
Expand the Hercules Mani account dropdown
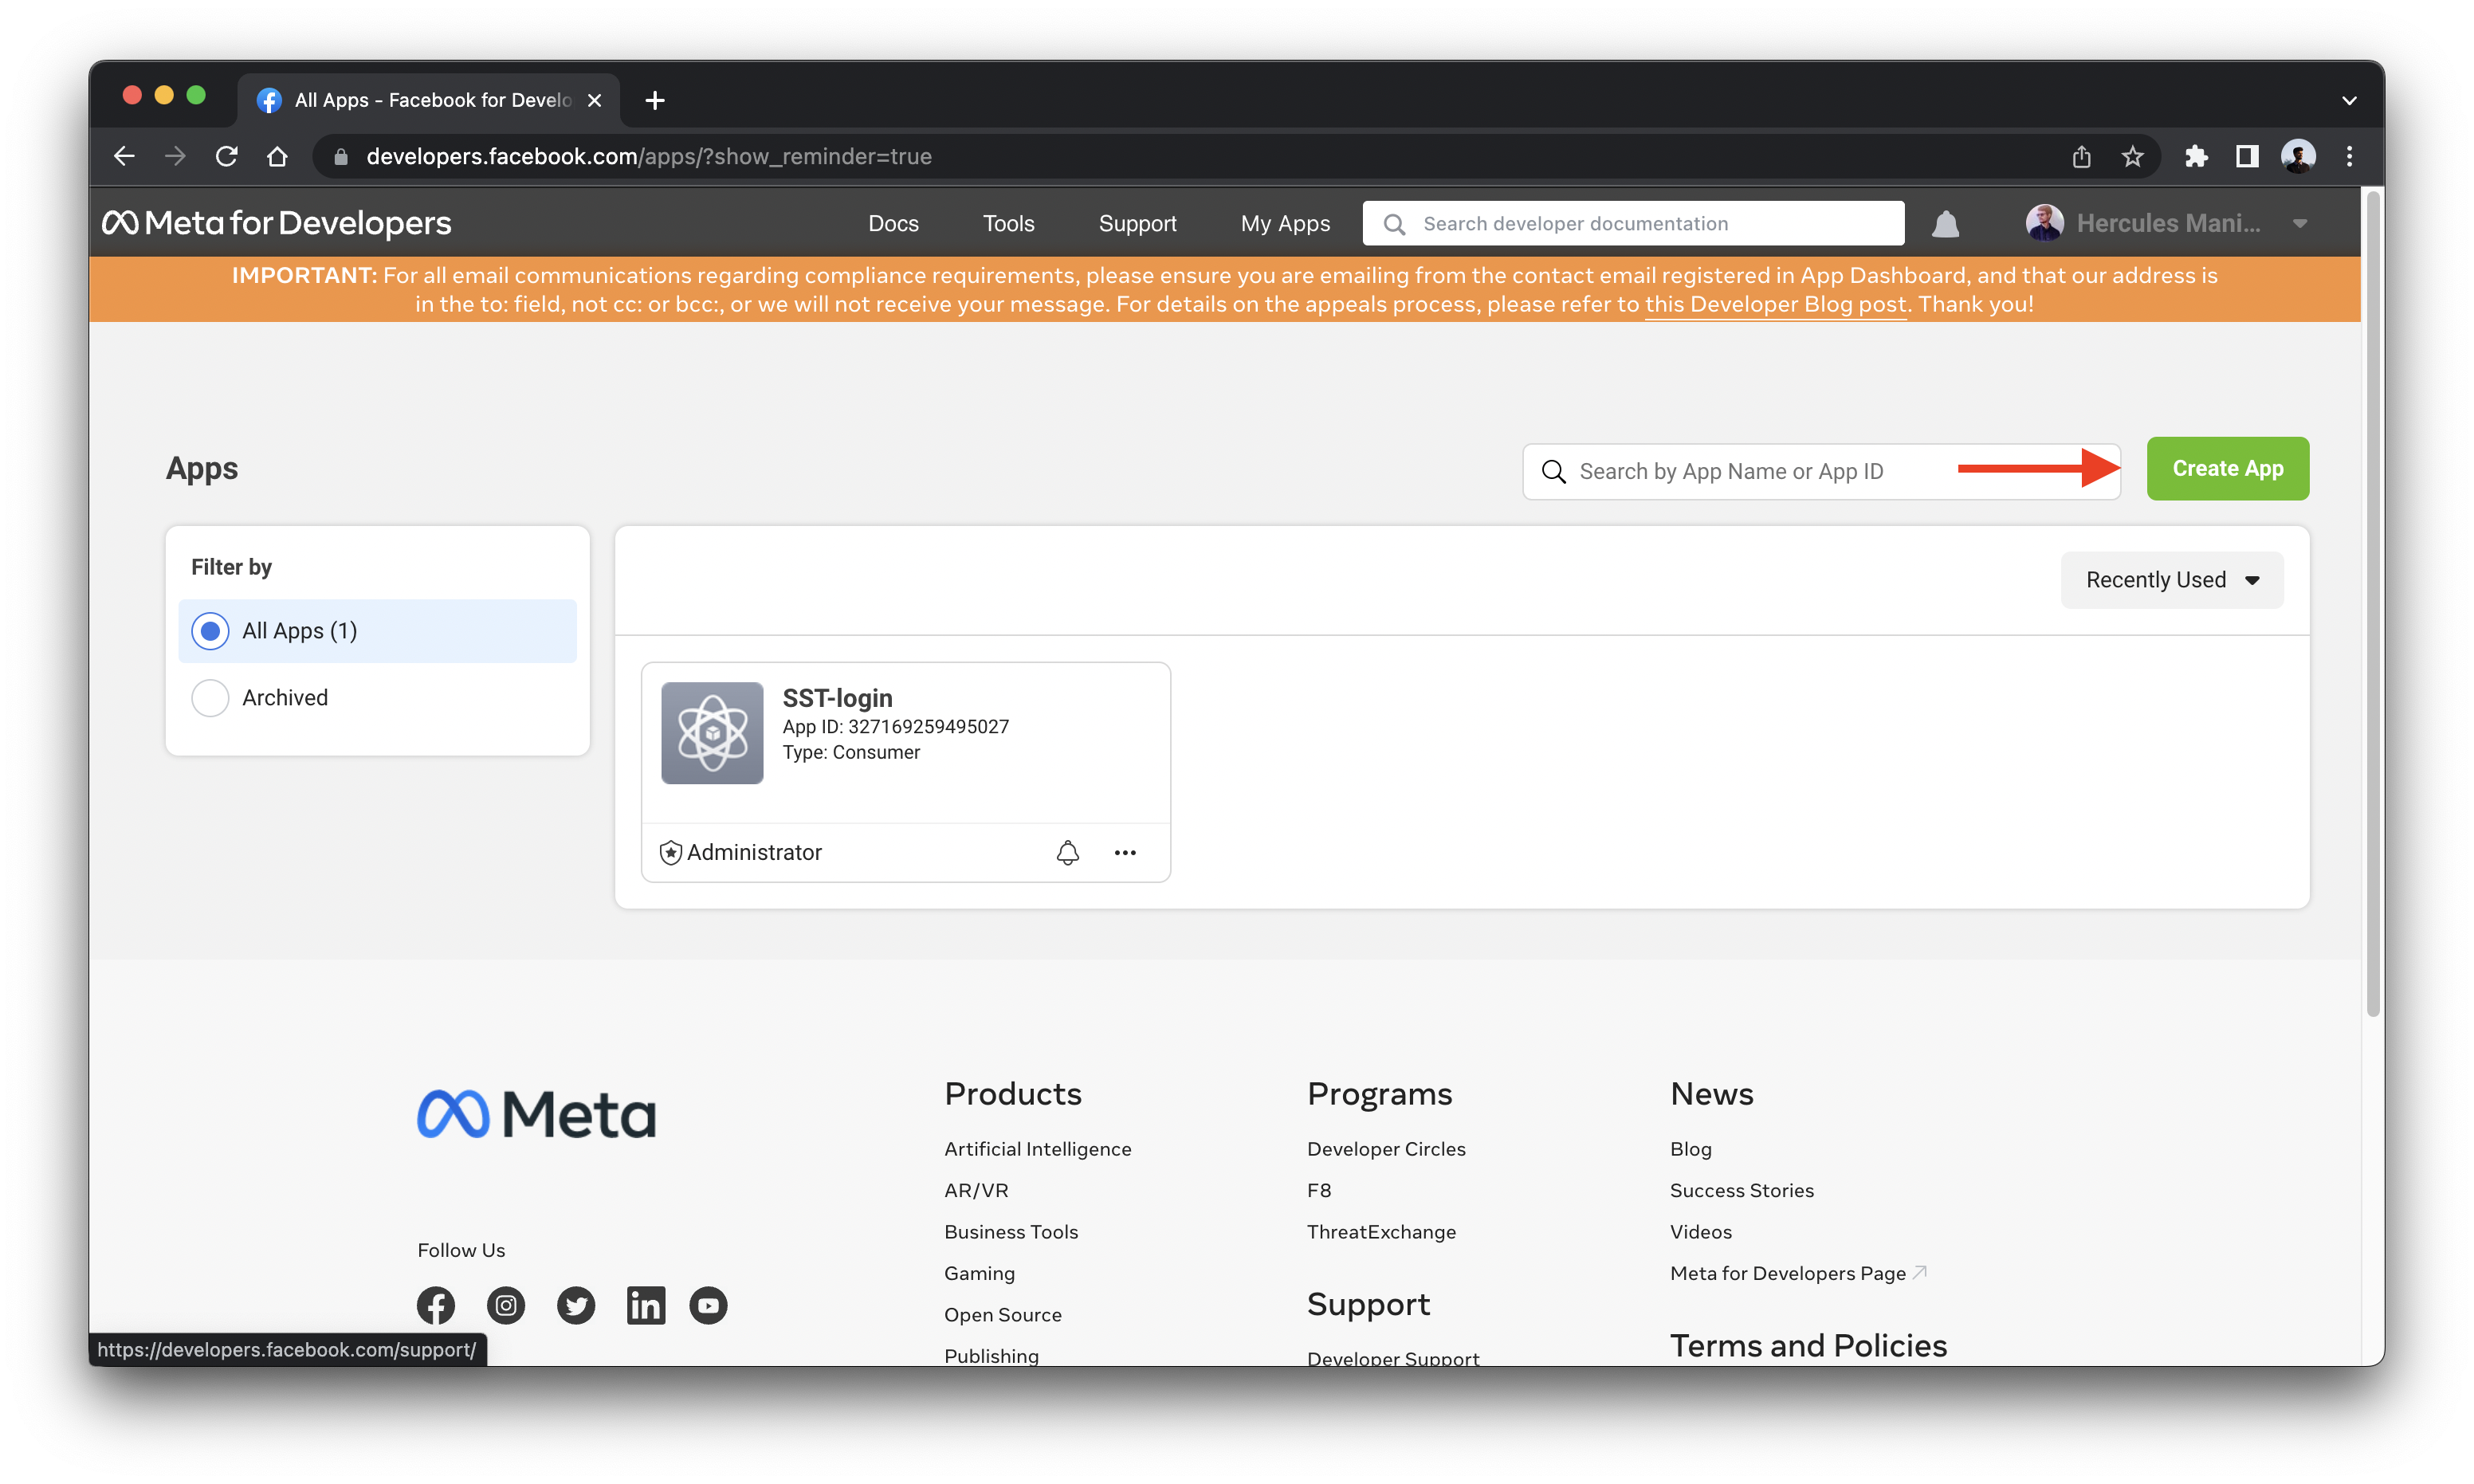click(2300, 223)
